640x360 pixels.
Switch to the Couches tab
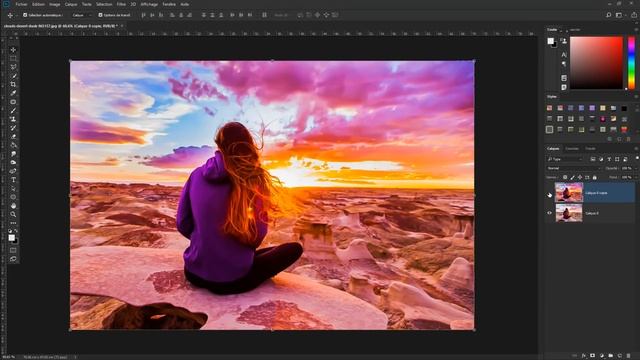[x=571, y=149]
